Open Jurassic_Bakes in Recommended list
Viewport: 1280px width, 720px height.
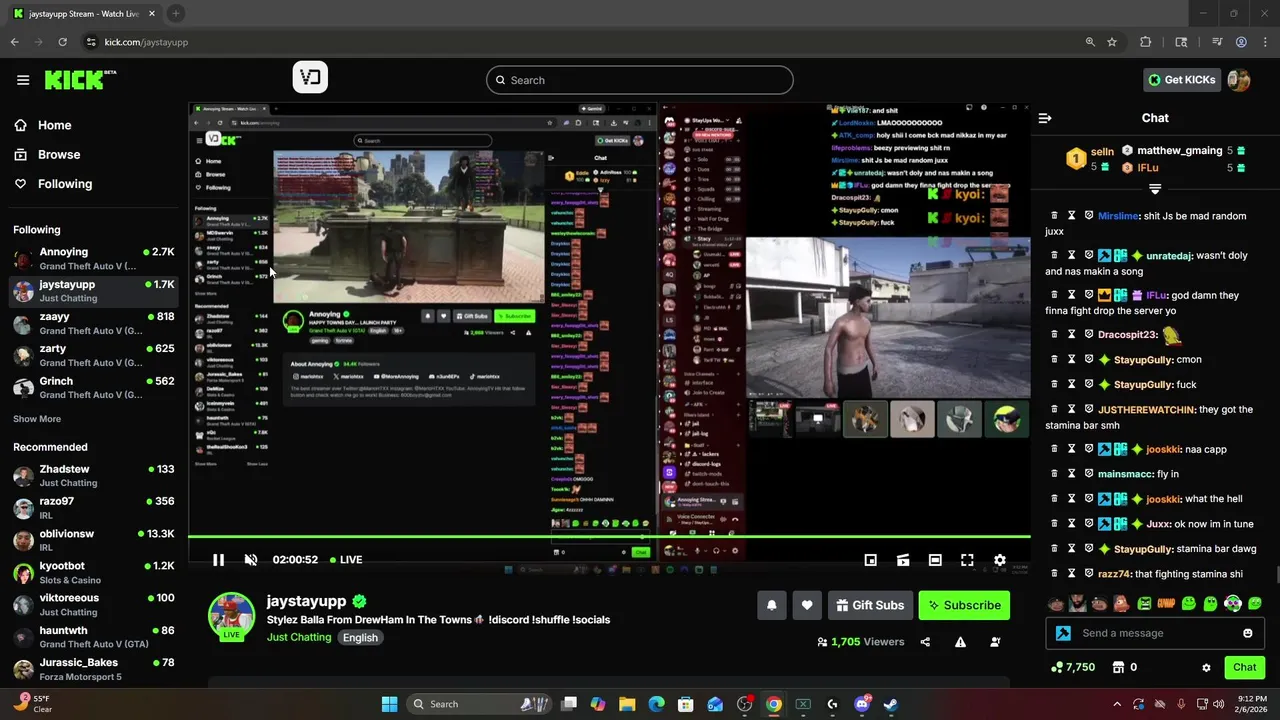coord(93,670)
